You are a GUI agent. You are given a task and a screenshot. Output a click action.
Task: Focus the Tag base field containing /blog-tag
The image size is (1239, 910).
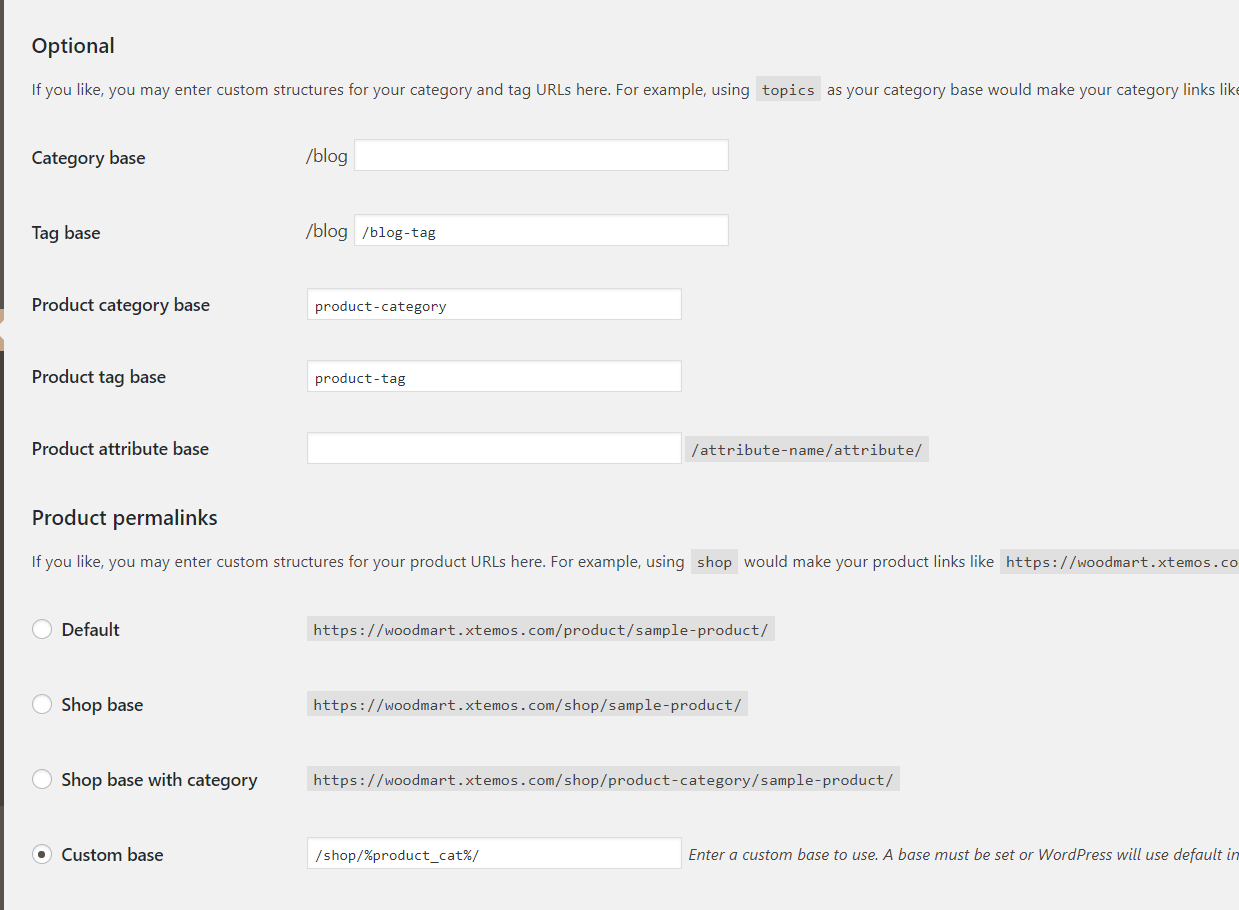pos(541,230)
